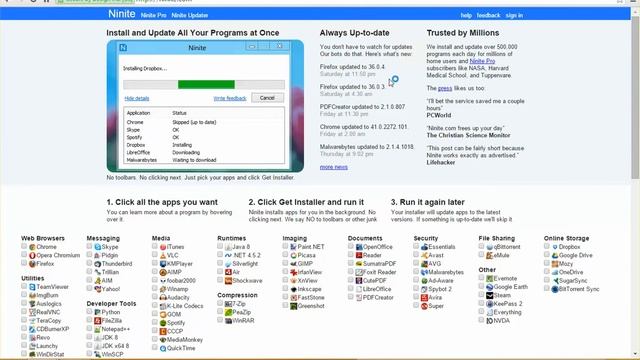Click the Skype icon in Messaging
Viewport: 640px width, 360px height.
click(98, 247)
